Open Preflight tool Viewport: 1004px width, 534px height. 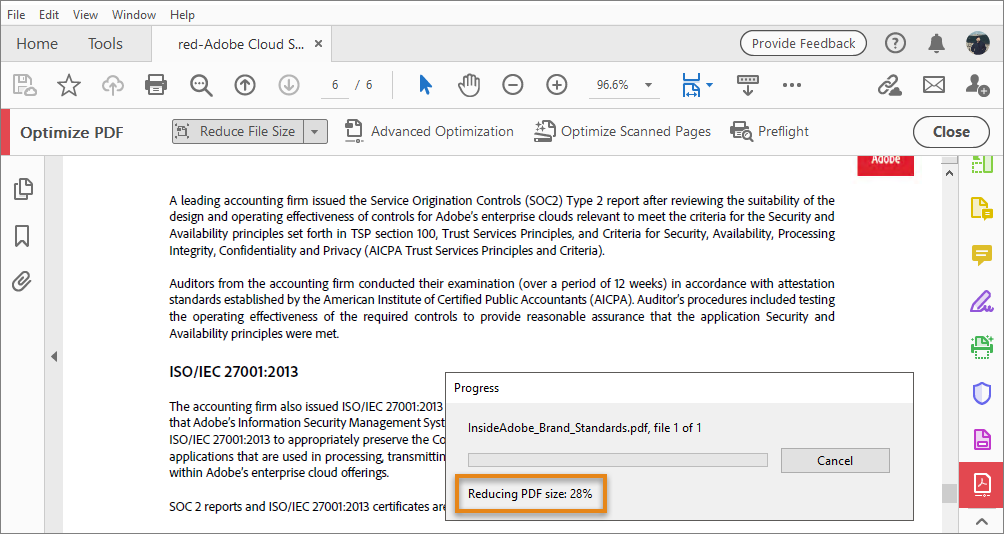pyautogui.click(x=770, y=132)
